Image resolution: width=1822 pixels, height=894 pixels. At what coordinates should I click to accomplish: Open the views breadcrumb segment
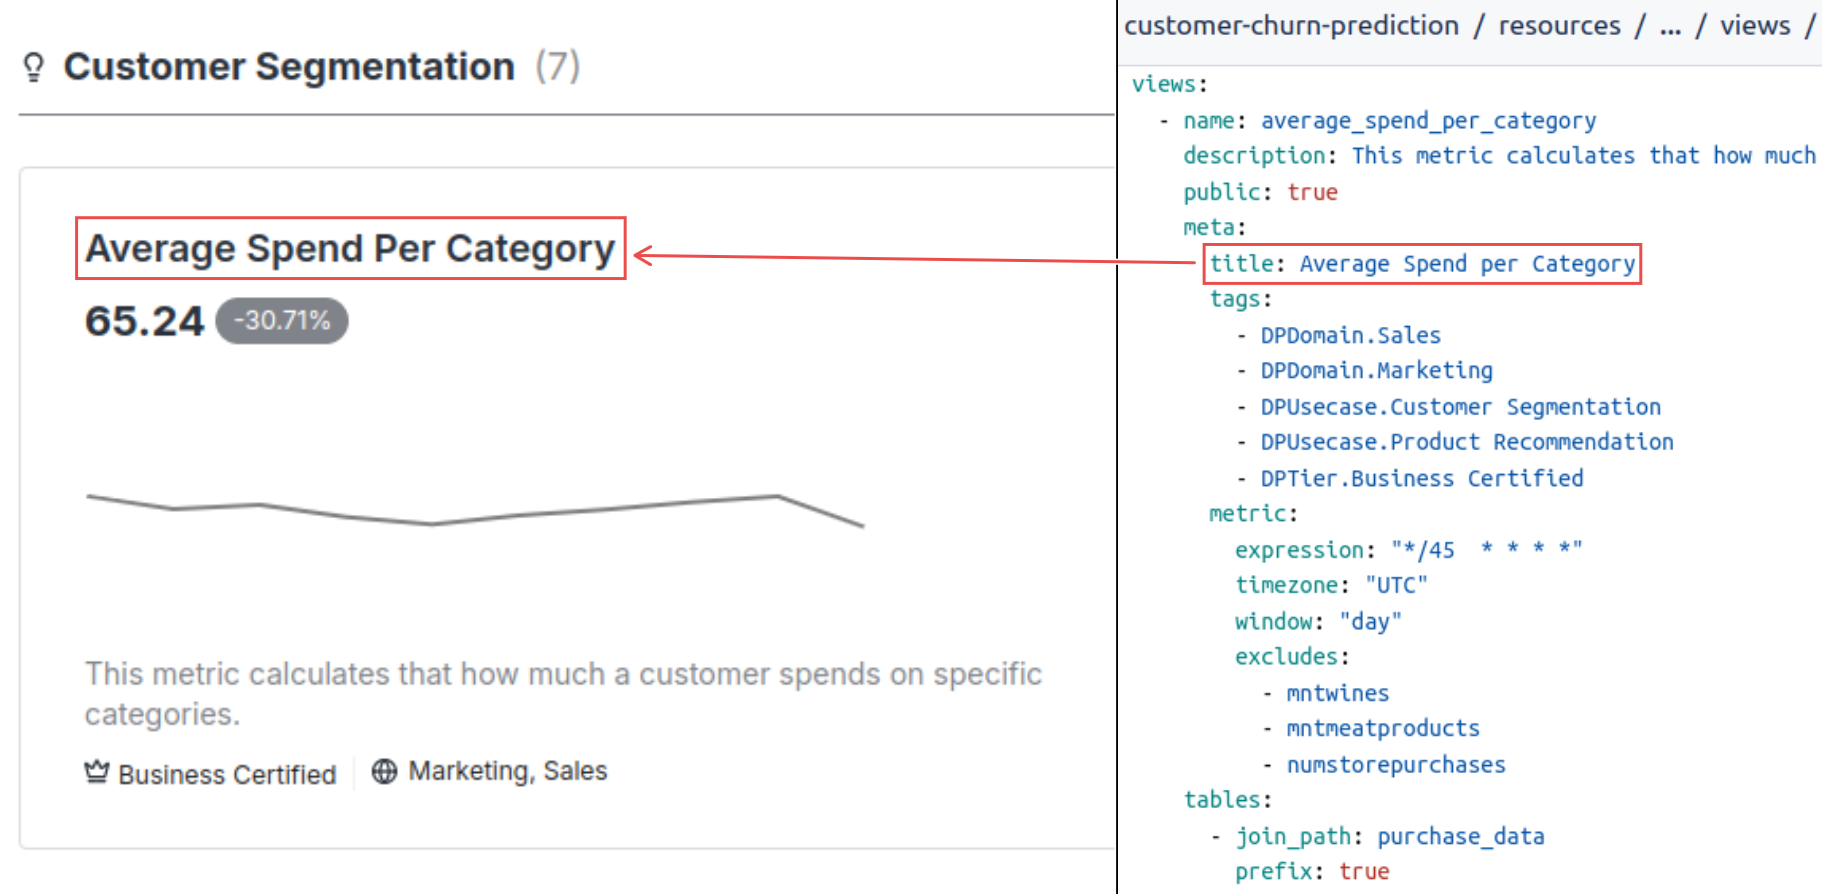click(1755, 26)
